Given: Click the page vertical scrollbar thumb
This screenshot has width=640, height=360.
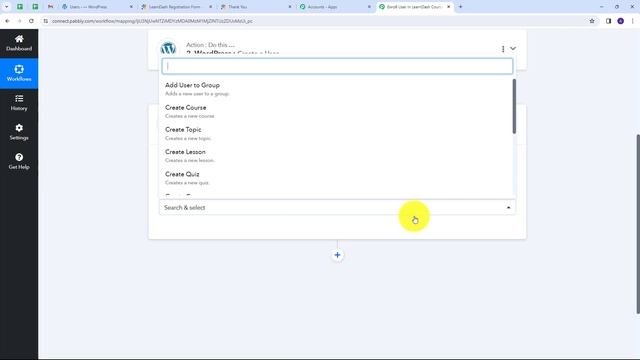Looking at the screenshot, I should pyautogui.click(x=638, y=224).
